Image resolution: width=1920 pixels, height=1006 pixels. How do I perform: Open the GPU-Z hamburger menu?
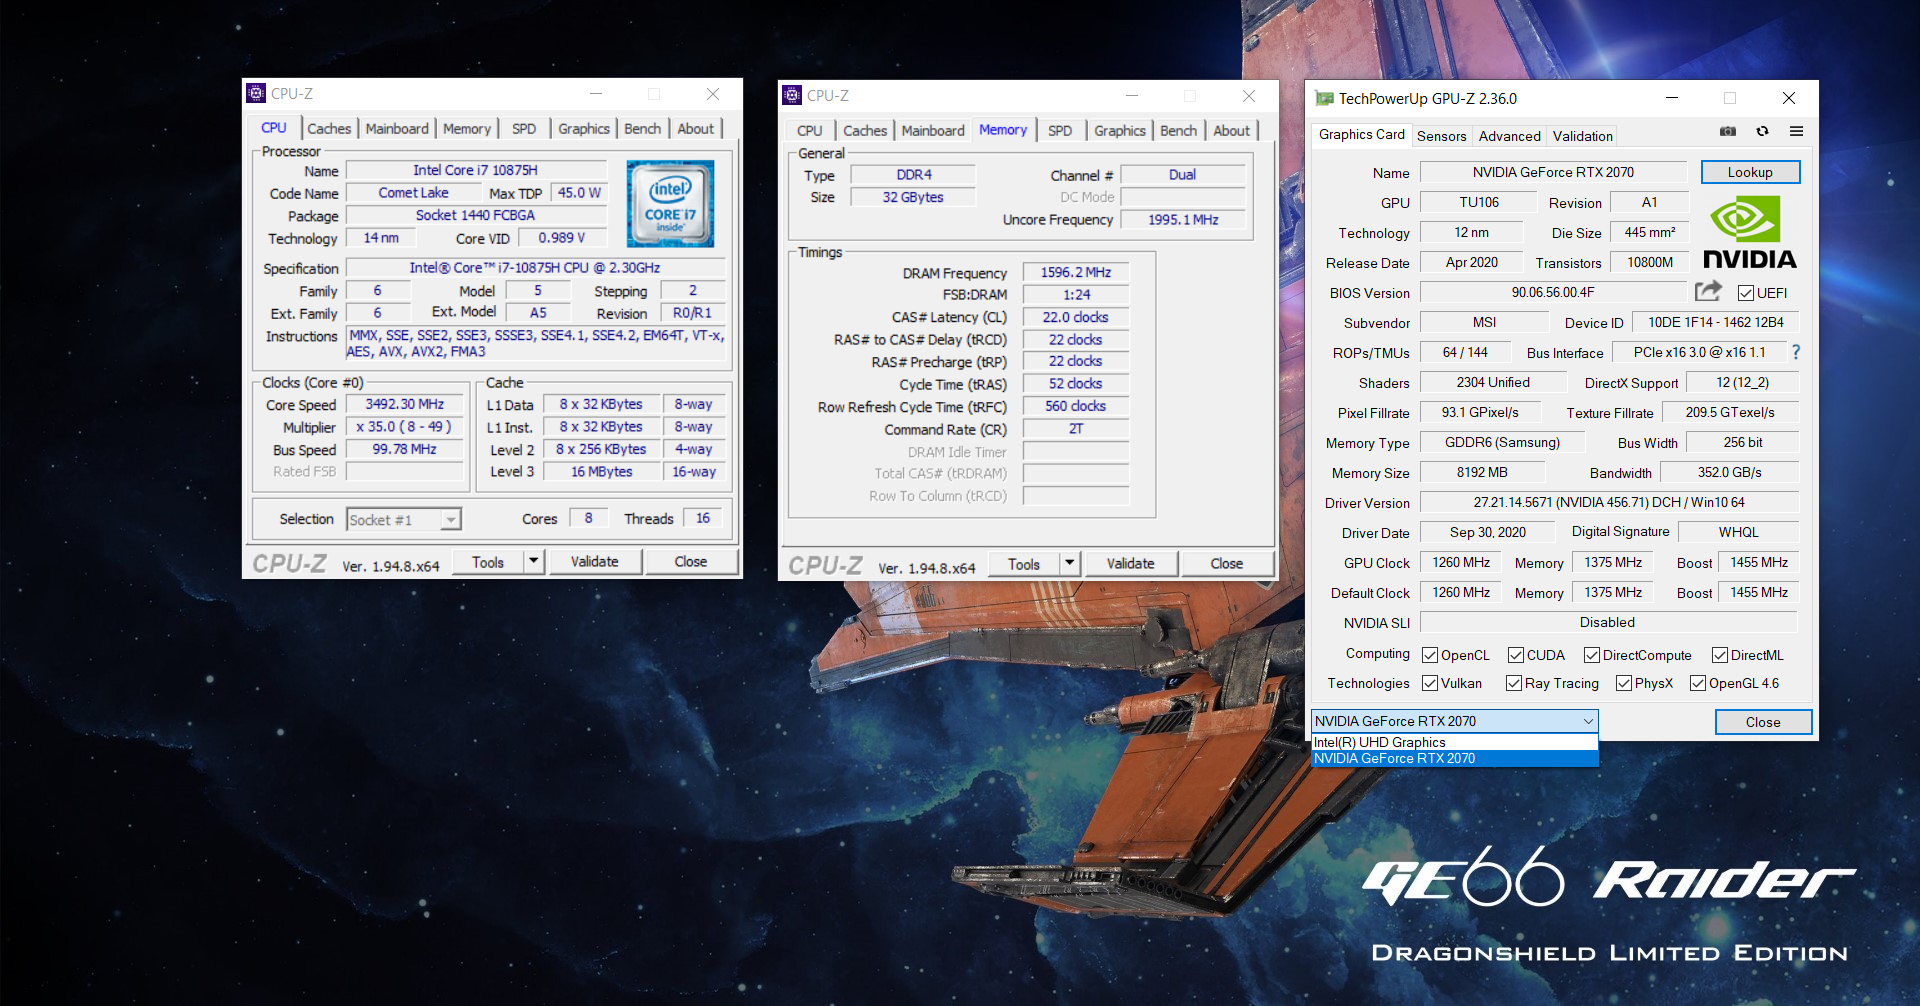click(1796, 131)
